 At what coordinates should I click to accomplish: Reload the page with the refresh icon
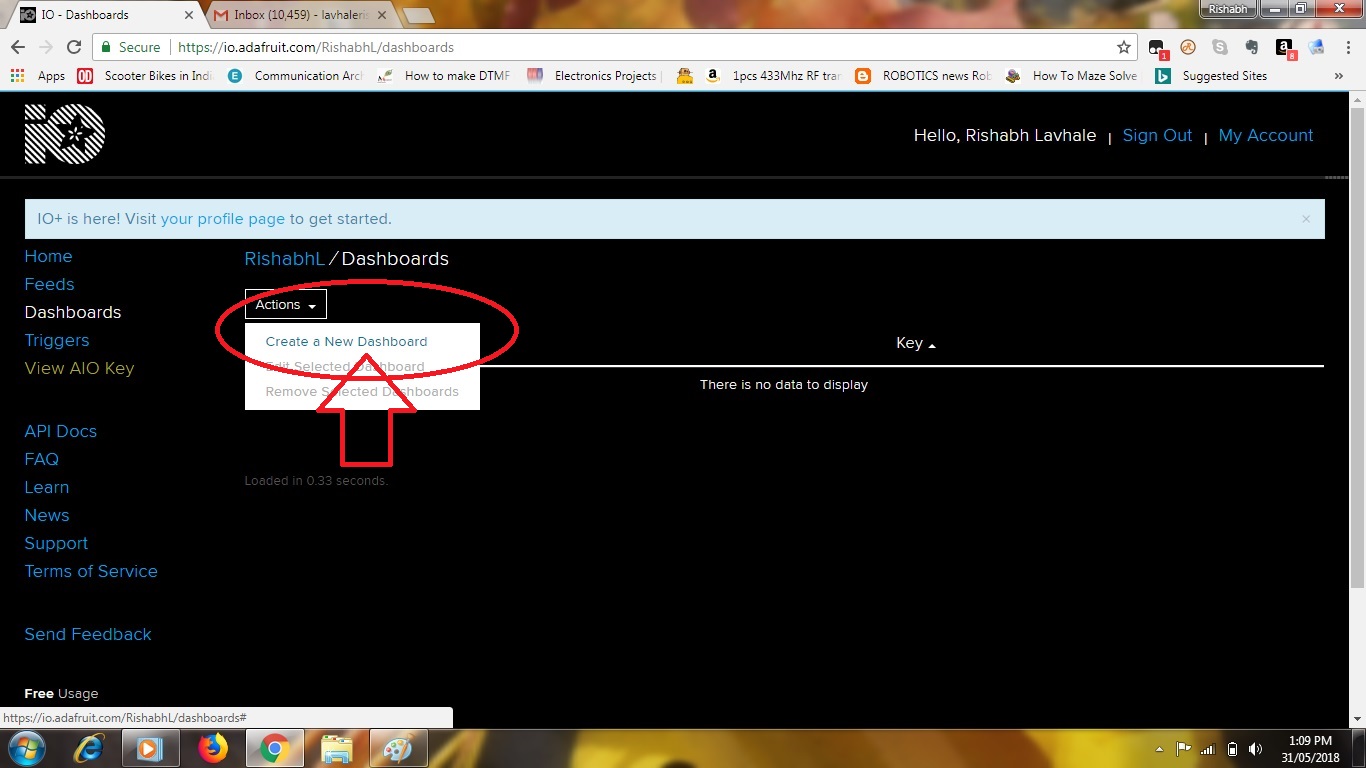[73, 47]
